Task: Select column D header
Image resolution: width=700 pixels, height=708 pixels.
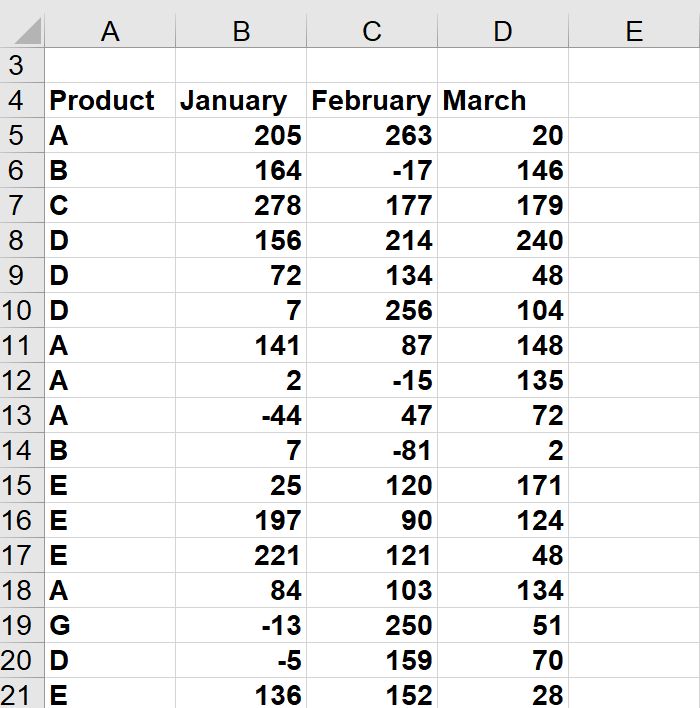Action: pos(503,31)
